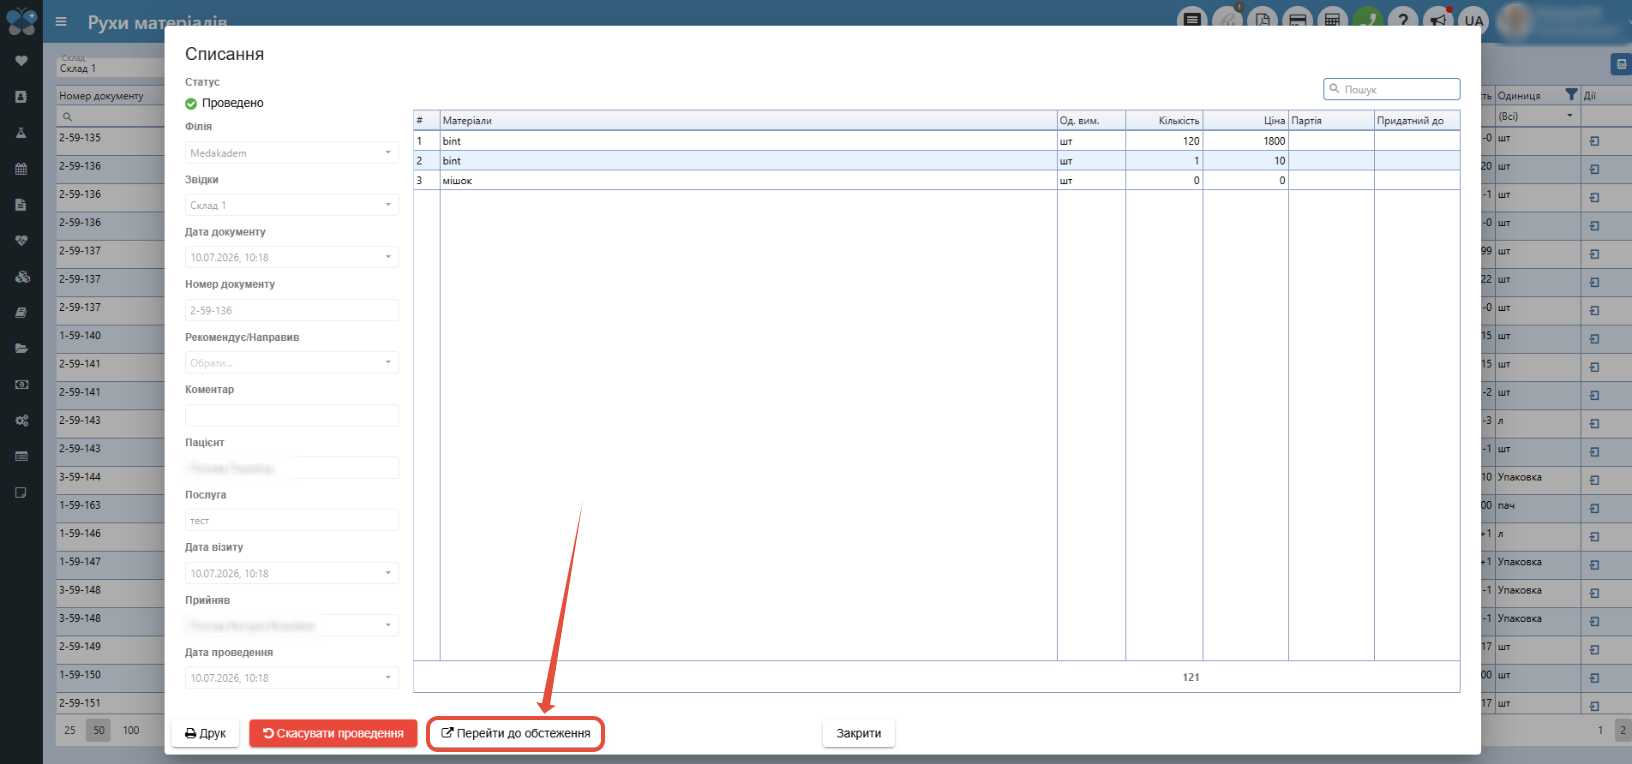This screenshot has height=764, width=1632.
Task: Open the document icon in the sidebar
Action: pyautogui.click(x=21, y=205)
